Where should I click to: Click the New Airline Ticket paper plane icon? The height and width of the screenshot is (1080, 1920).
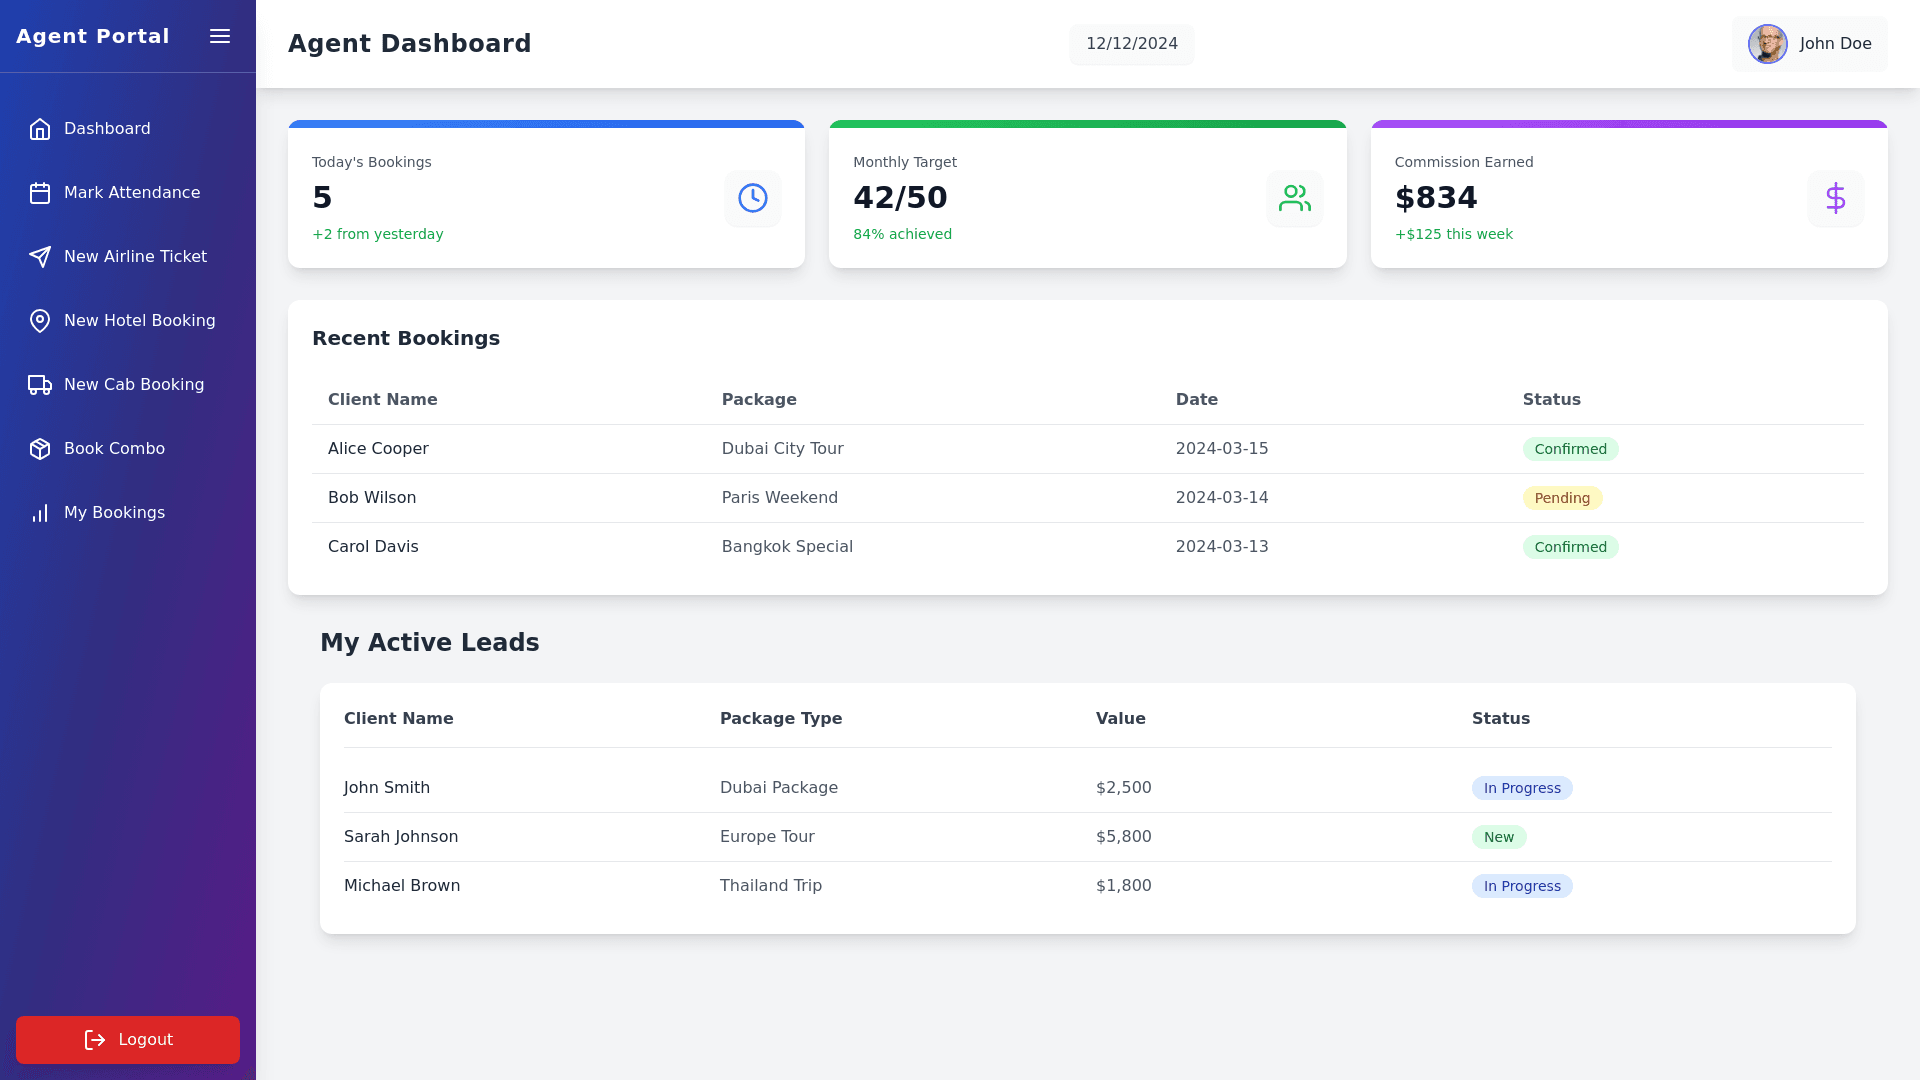(40, 256)
